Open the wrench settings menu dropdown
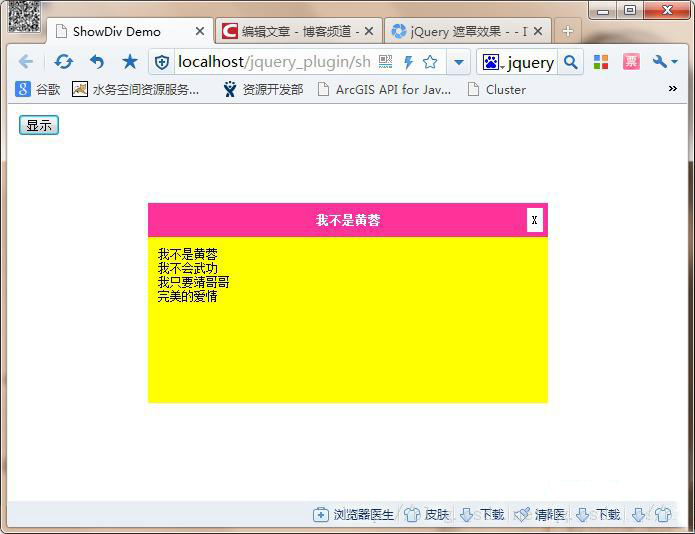The width and height of the screenshot is (695, 534). coord(665,62)
